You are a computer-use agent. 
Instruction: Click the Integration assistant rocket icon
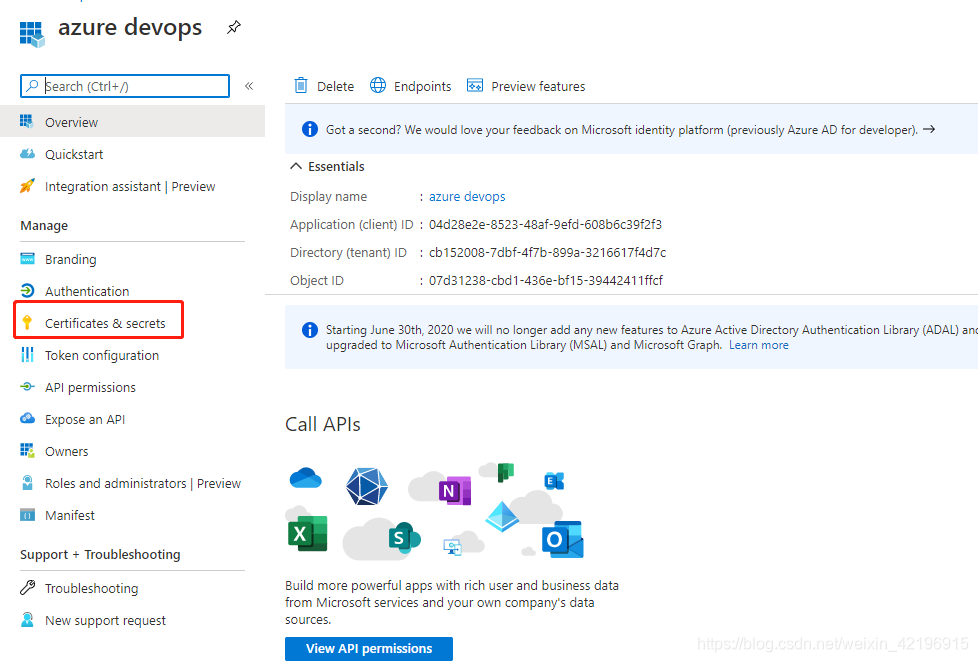[x=27, y=186]
